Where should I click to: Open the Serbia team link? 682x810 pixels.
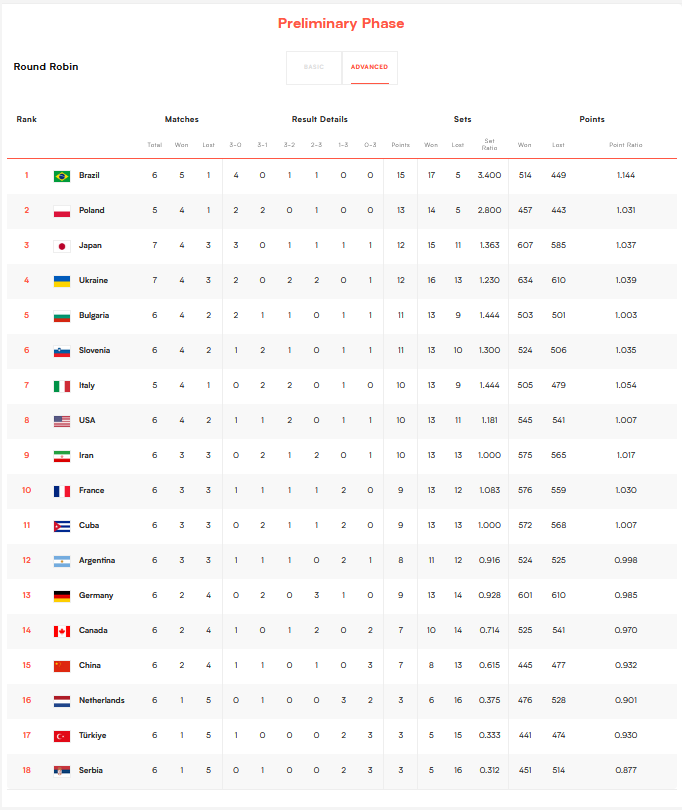click(x=91, y=771)
